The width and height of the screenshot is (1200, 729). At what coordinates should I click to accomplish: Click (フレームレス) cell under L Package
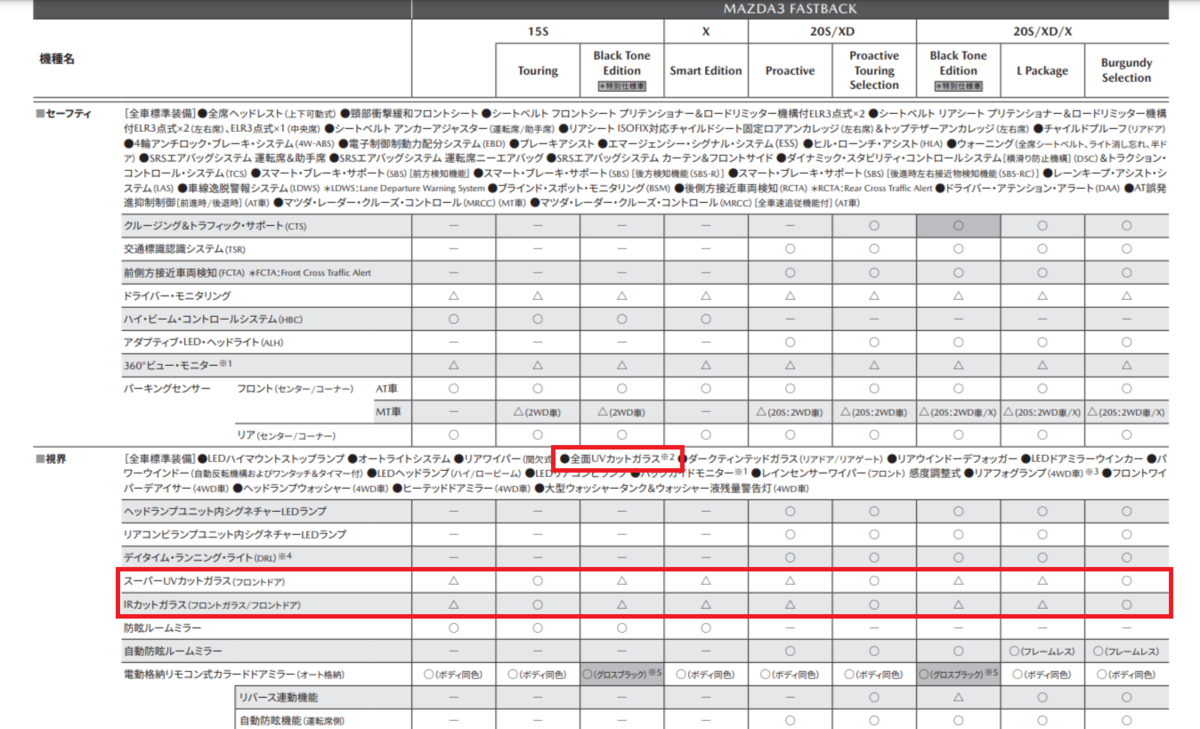tap(1042, 651)
